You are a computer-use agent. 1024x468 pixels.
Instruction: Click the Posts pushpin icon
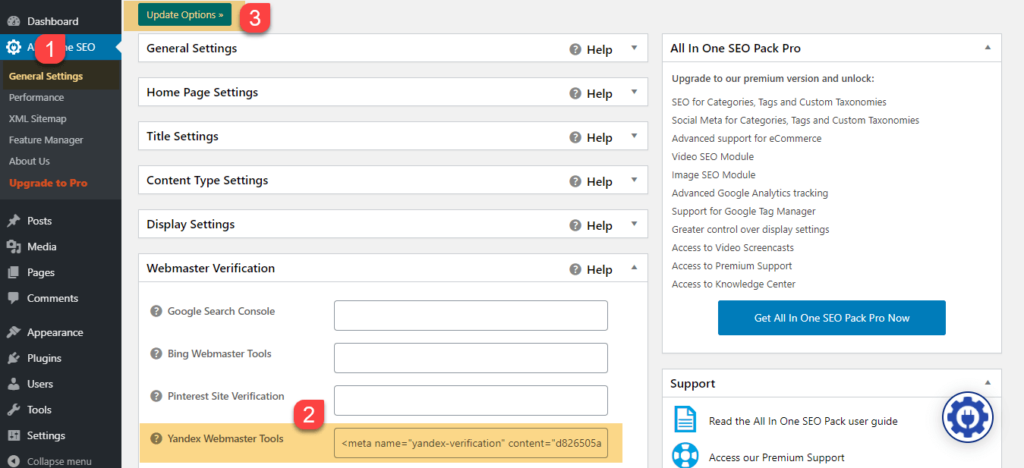pyautogui.click(x=14, y=221)
